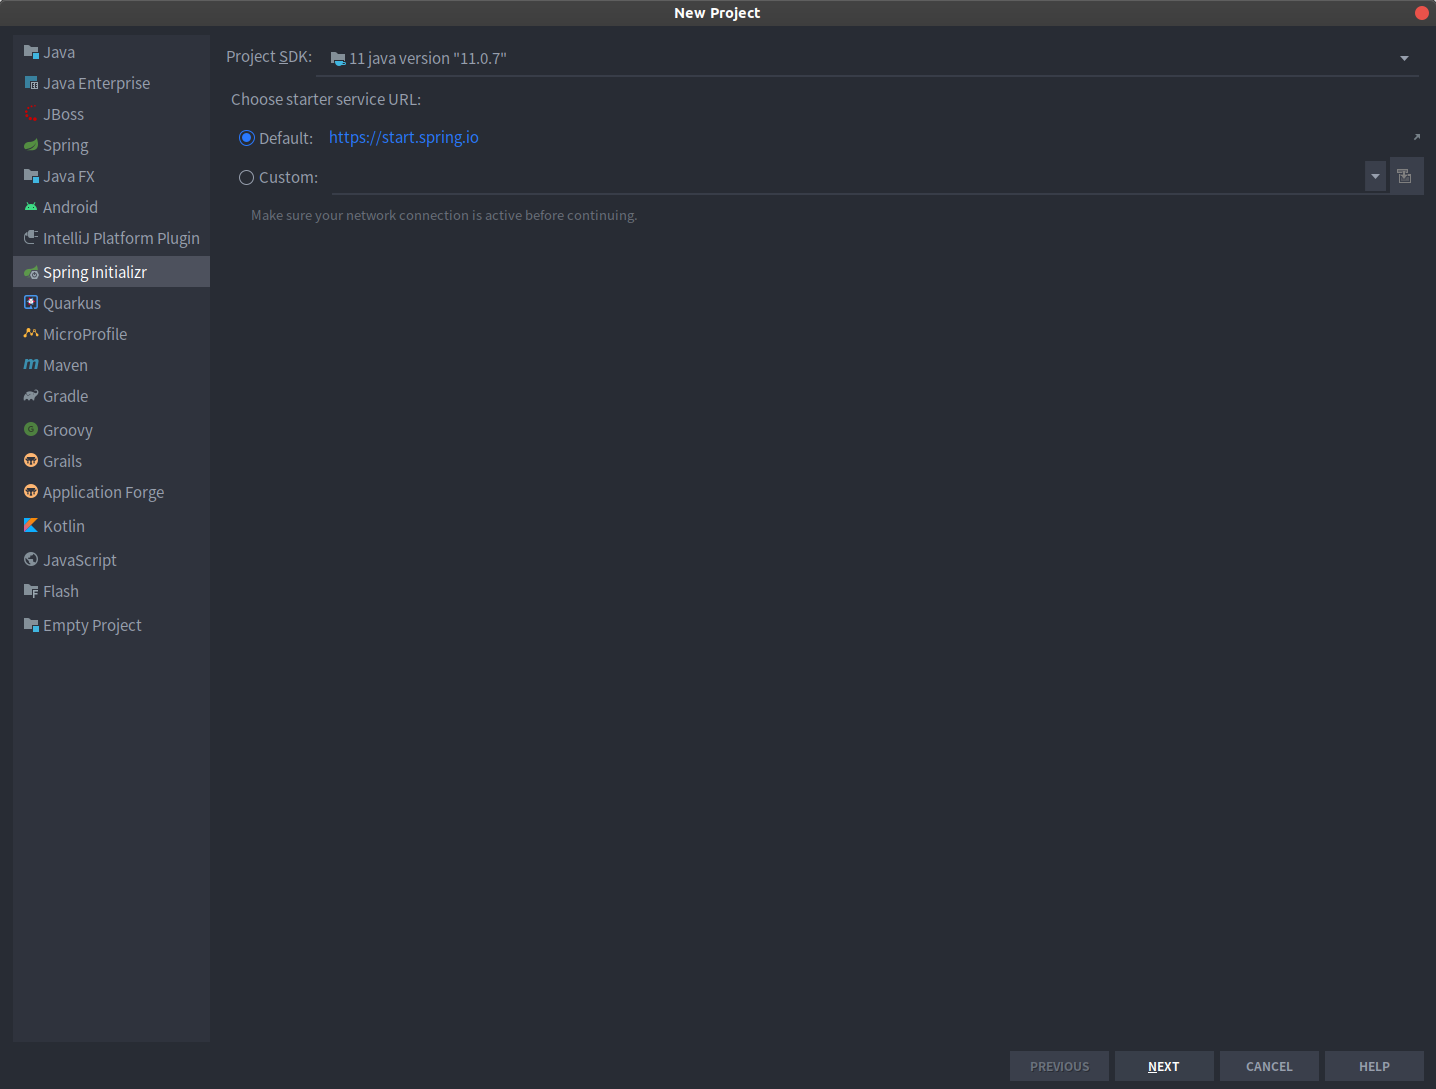The width and height of the screenshot is (1436, 1089).
Task: Select the JBoss list entry
Action: tap(111, 114)
